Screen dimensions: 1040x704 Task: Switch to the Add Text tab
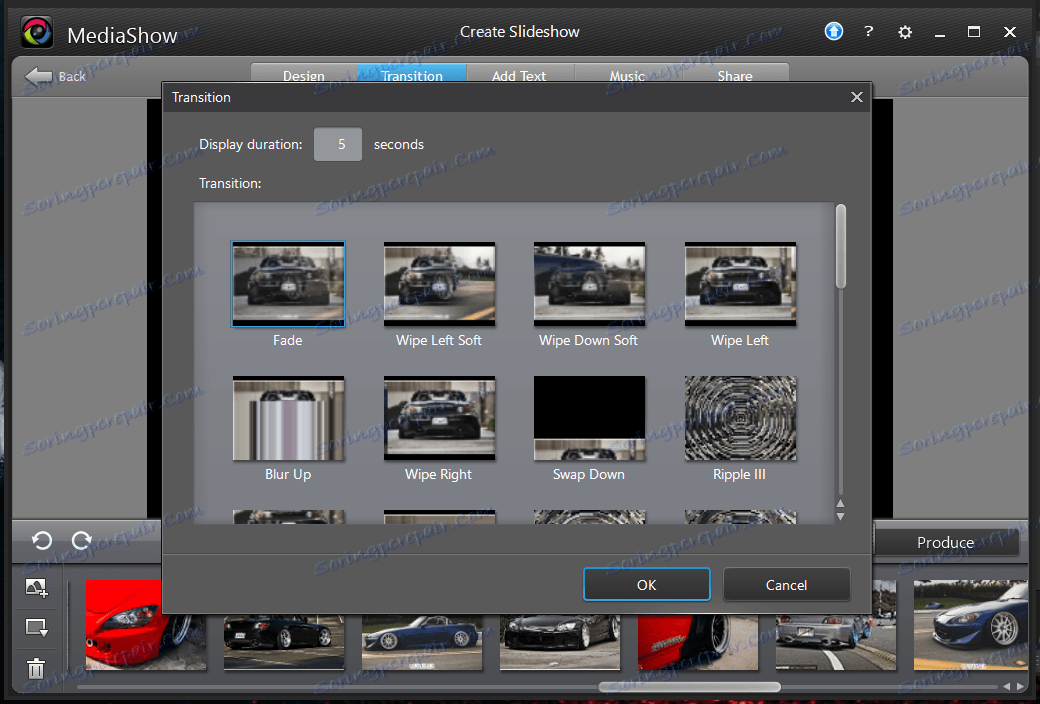(x=519, y=76)
